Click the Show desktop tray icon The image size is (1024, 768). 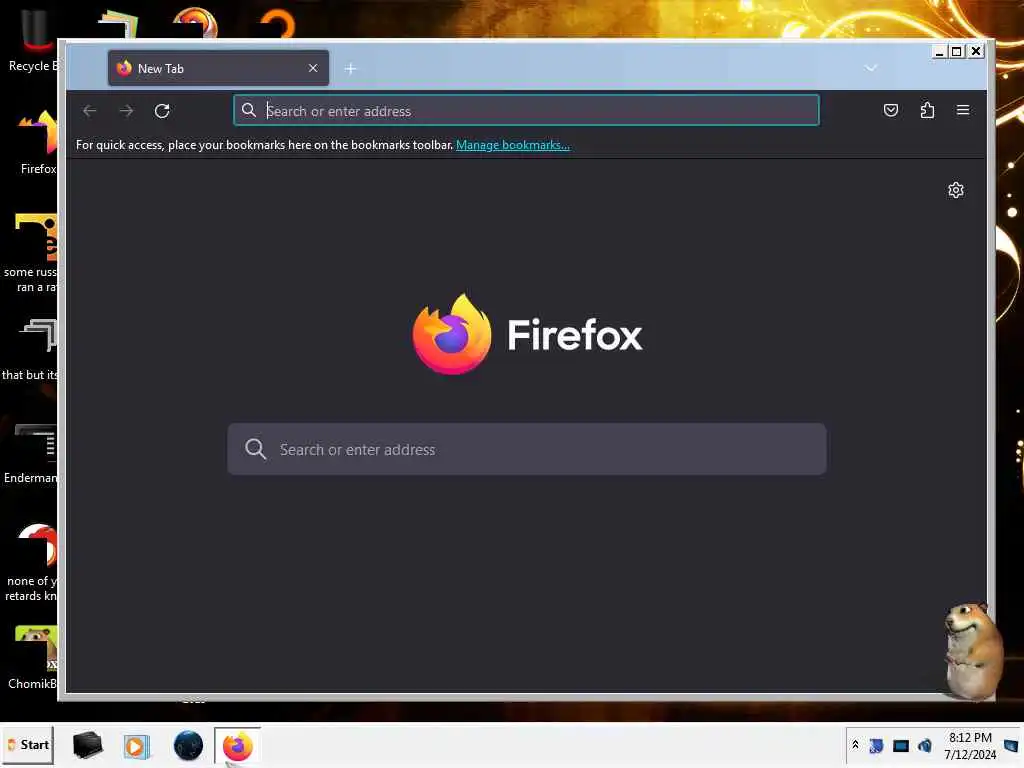tap(1011, 746)
